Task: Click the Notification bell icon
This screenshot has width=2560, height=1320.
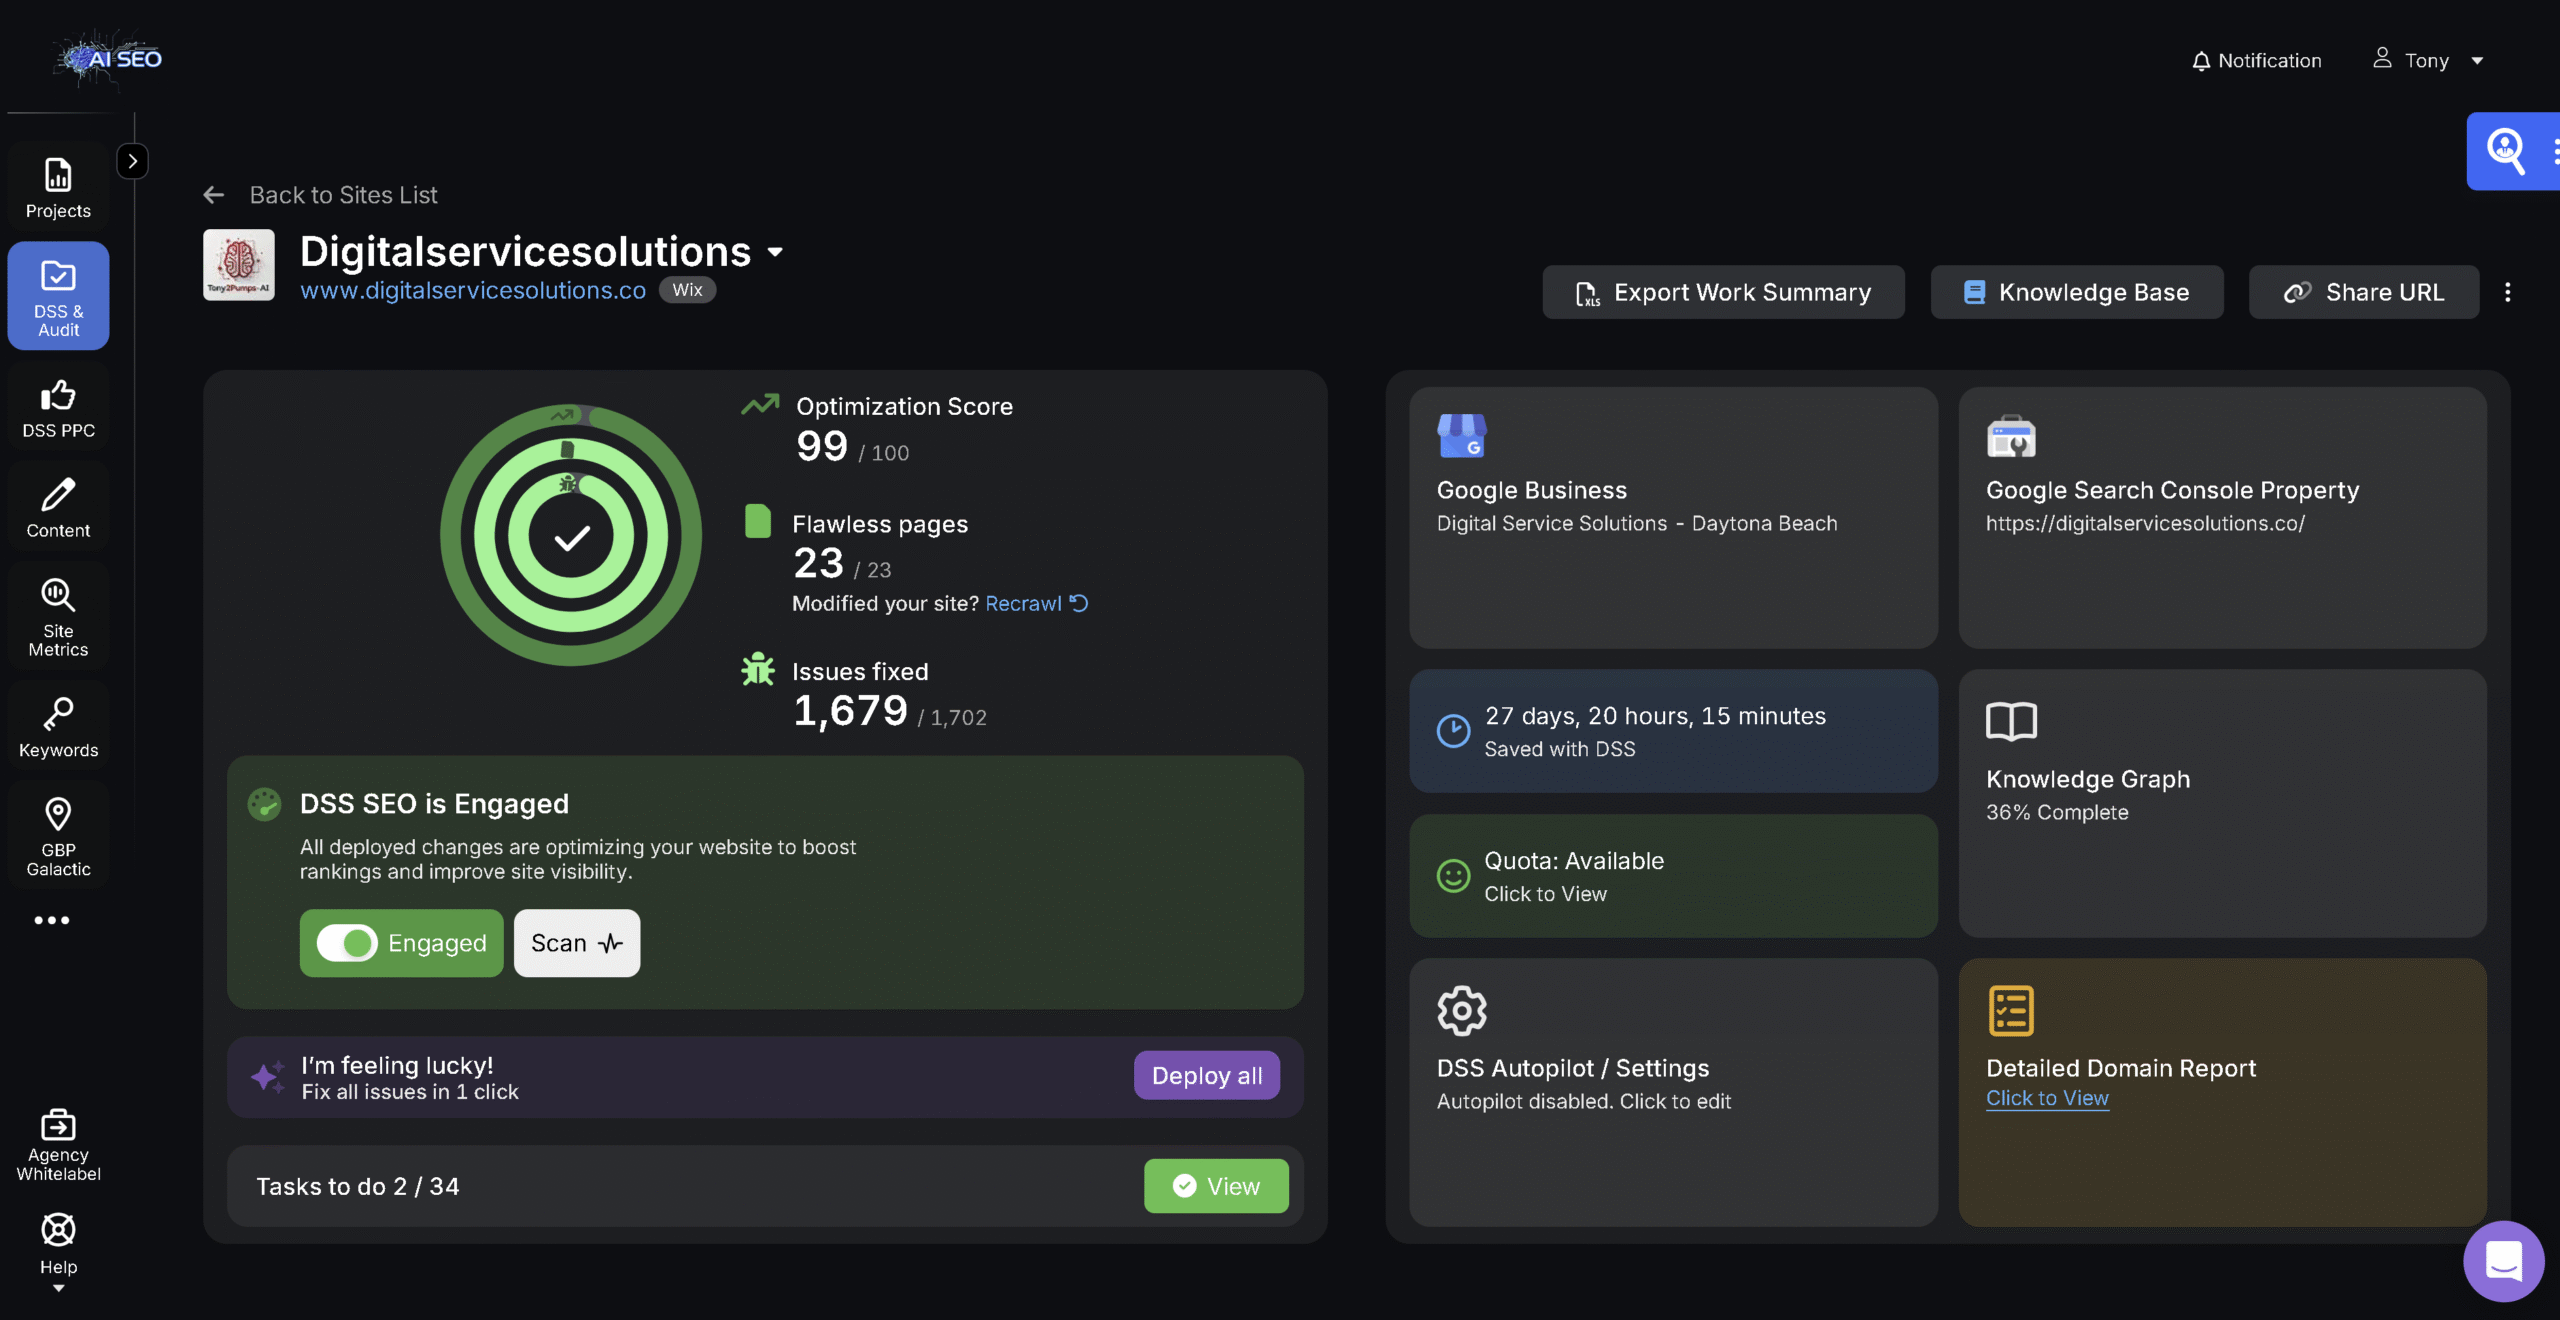Action: pos(2201,61)
